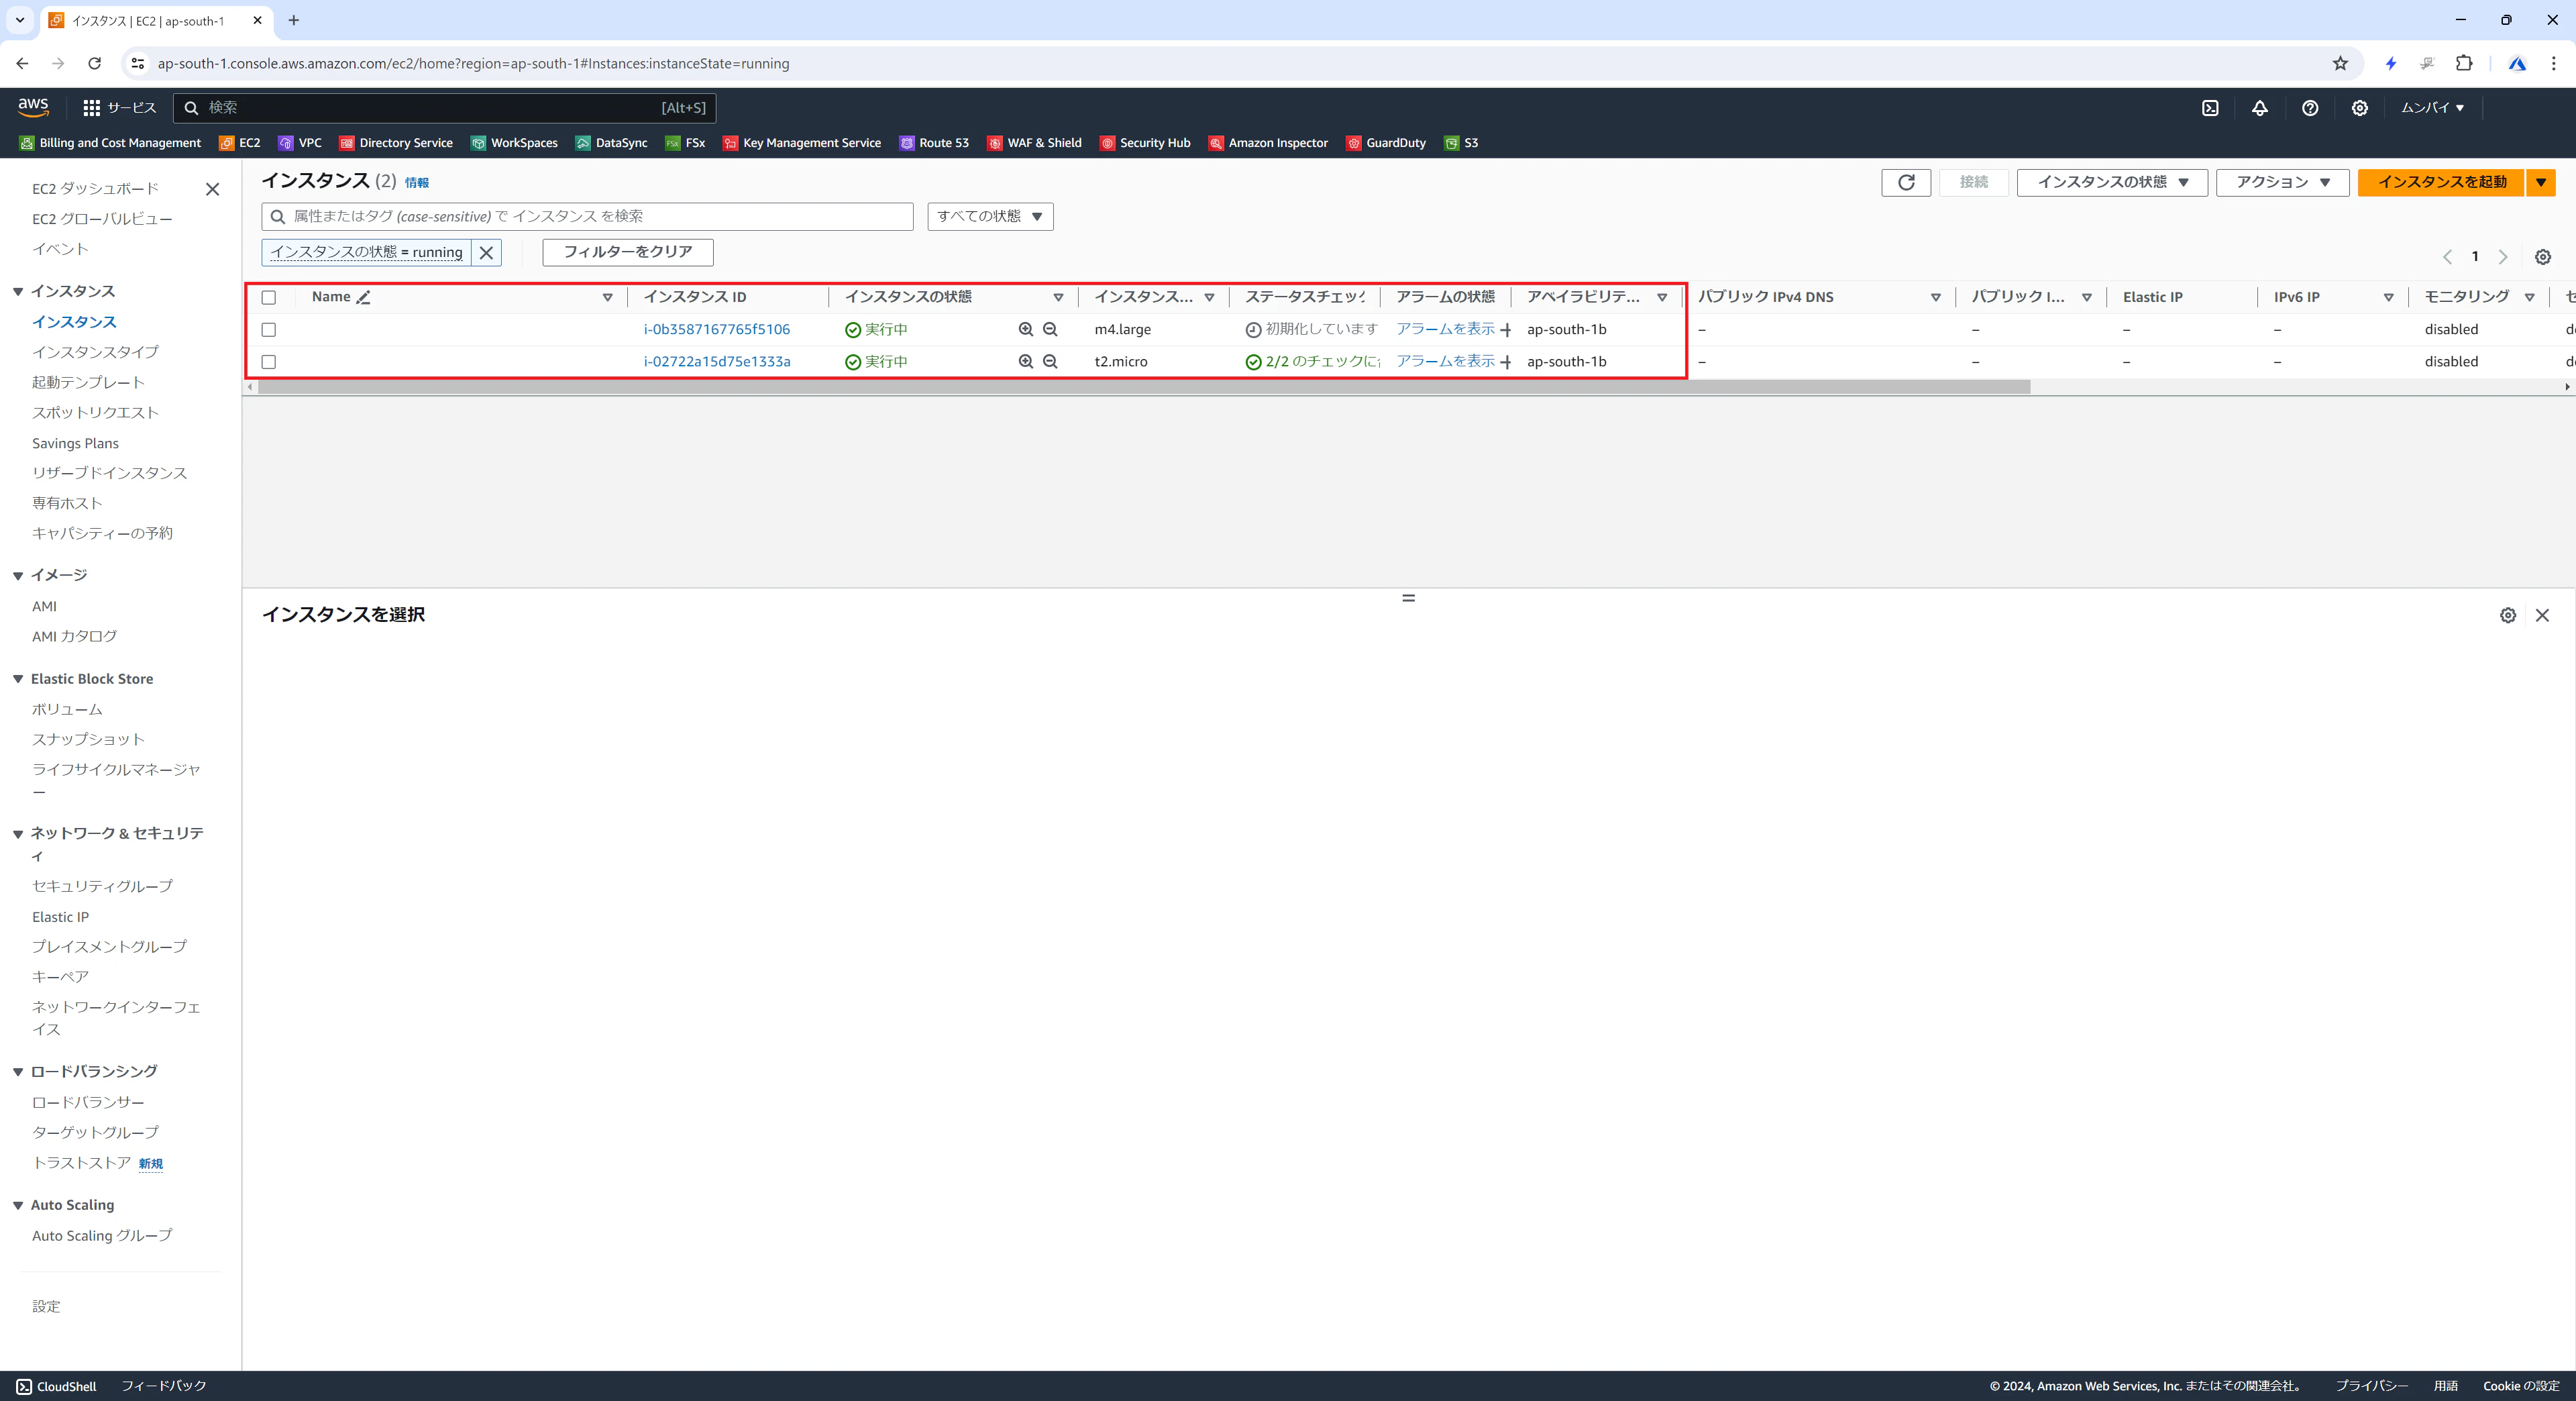
Task: Close the instance details panel
Action: 2543,615
